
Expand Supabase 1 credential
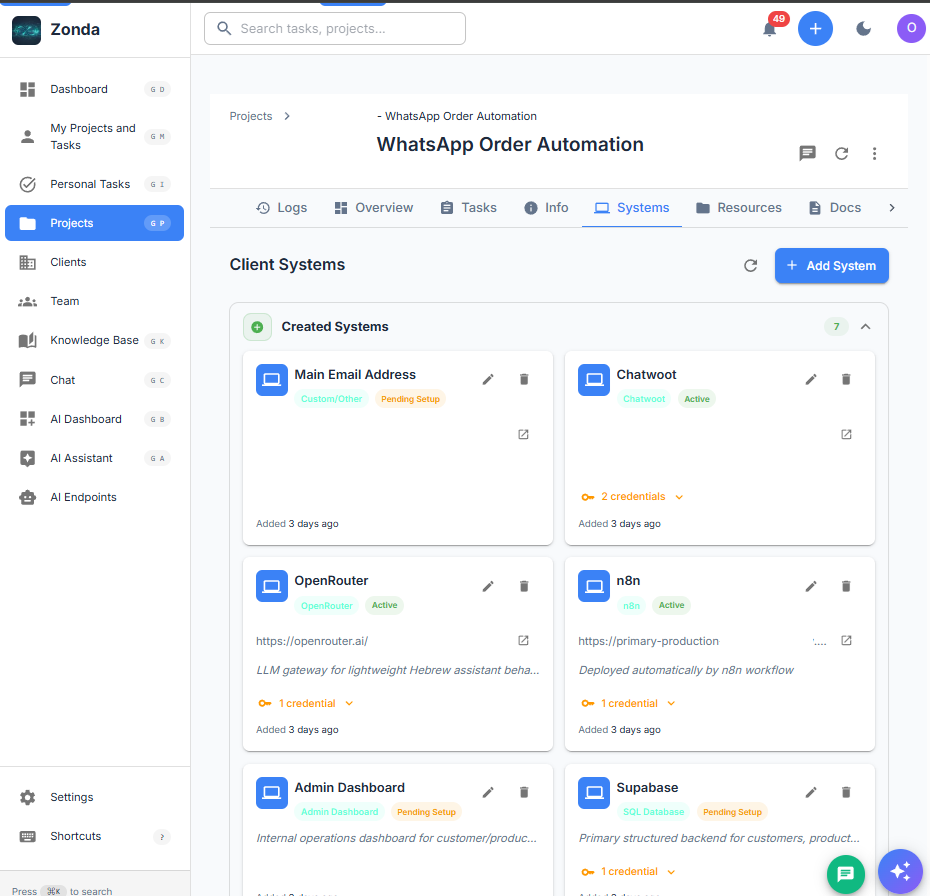click(628, 872)
